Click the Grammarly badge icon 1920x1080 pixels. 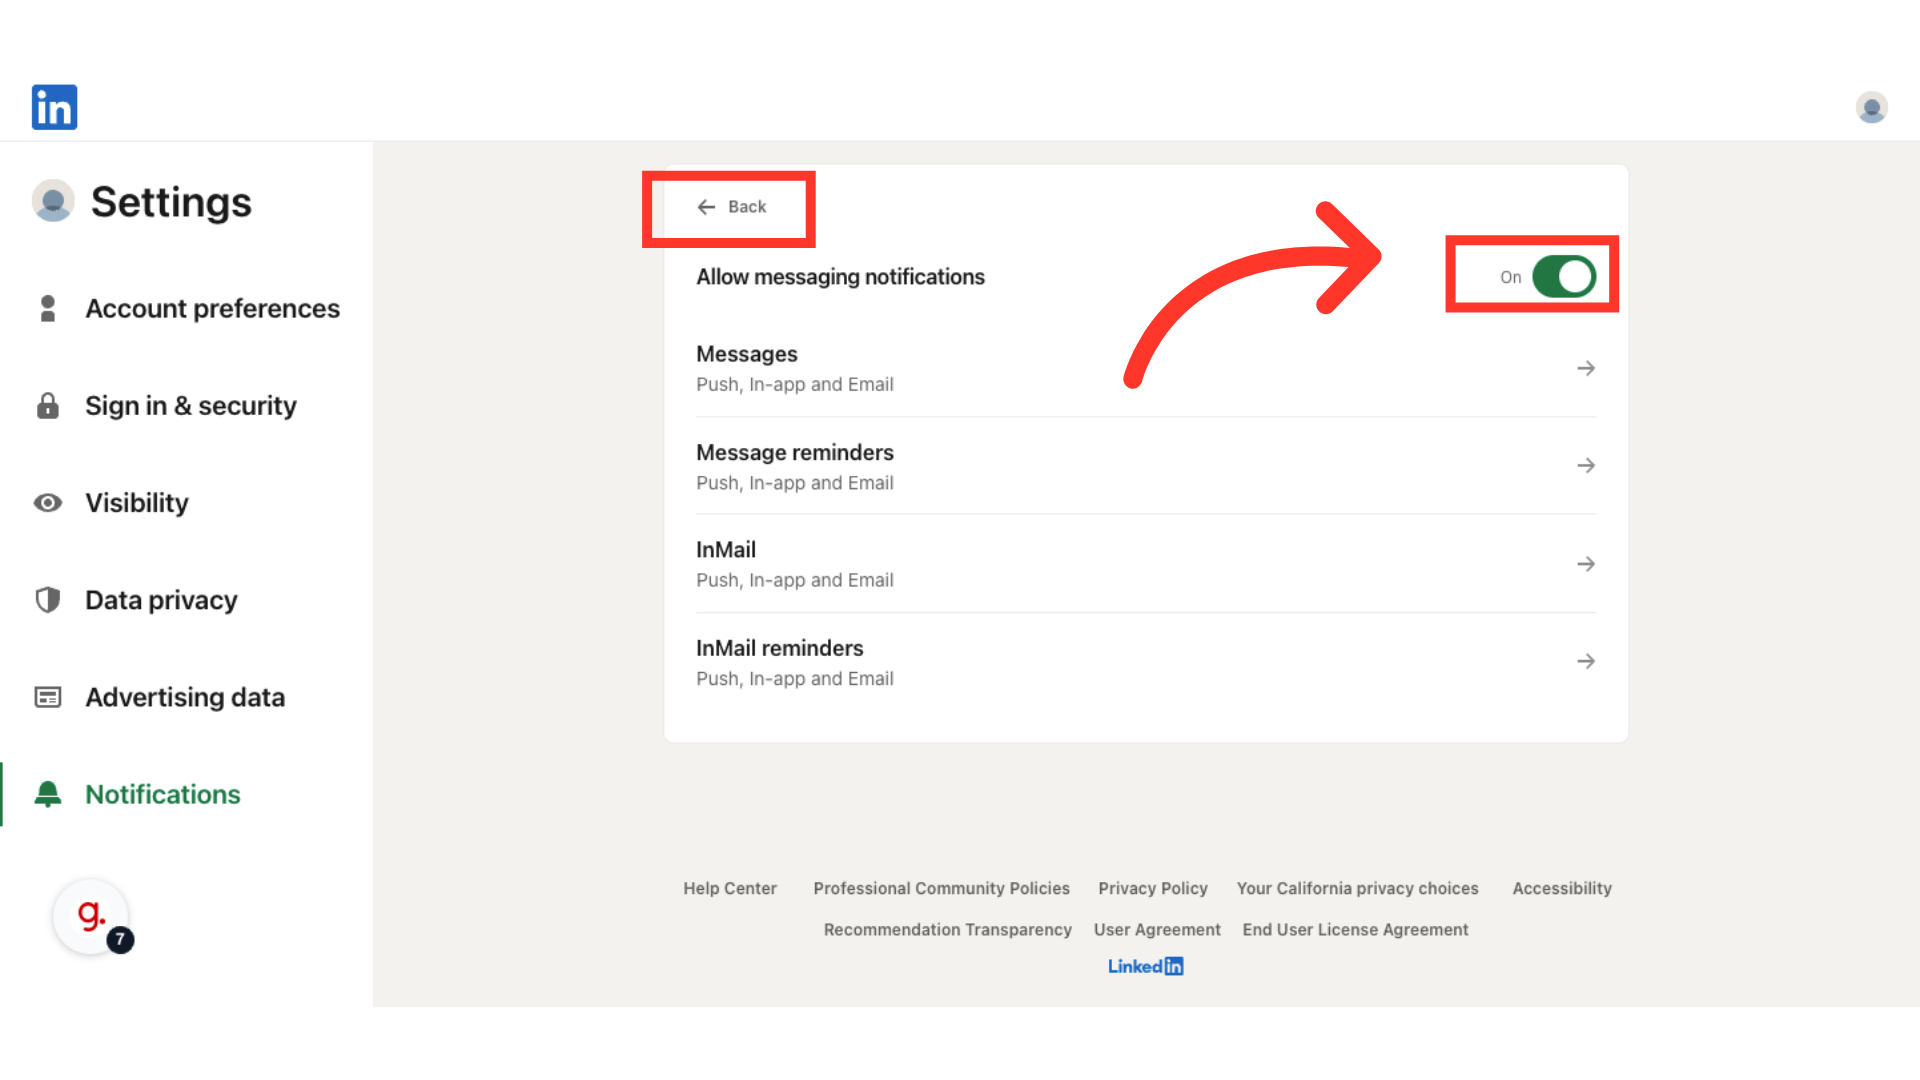click(x=92, y=916)
